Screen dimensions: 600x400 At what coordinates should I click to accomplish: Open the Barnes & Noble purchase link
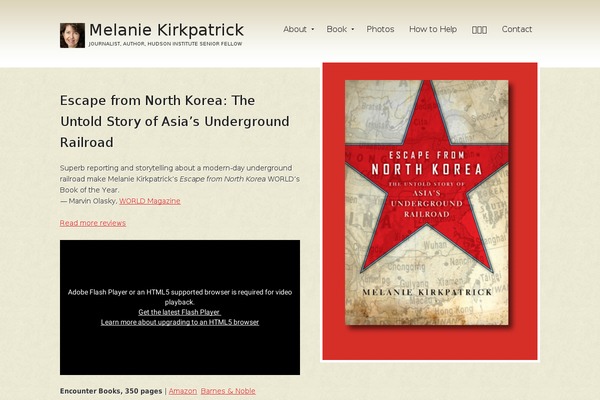point(228,391)
